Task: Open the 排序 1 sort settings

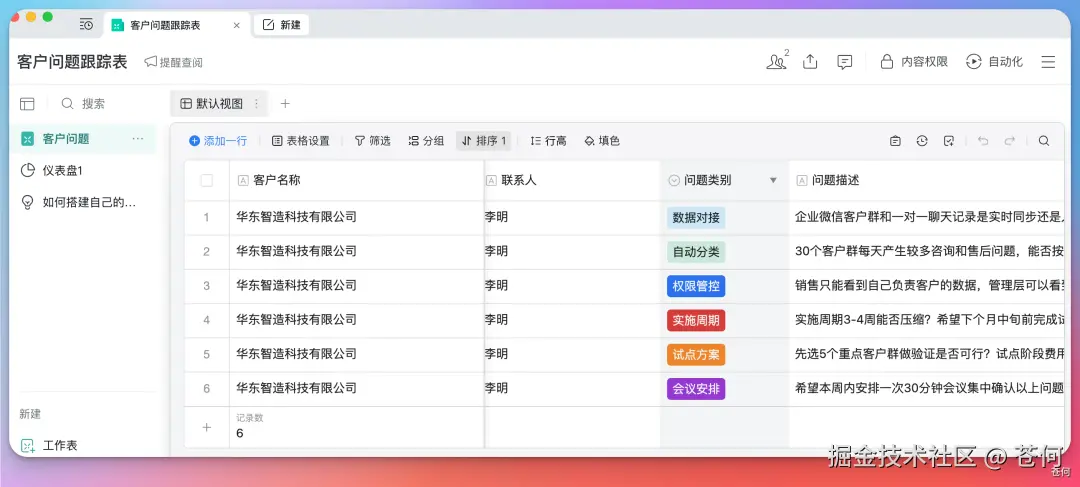Action: pos(484,141)
